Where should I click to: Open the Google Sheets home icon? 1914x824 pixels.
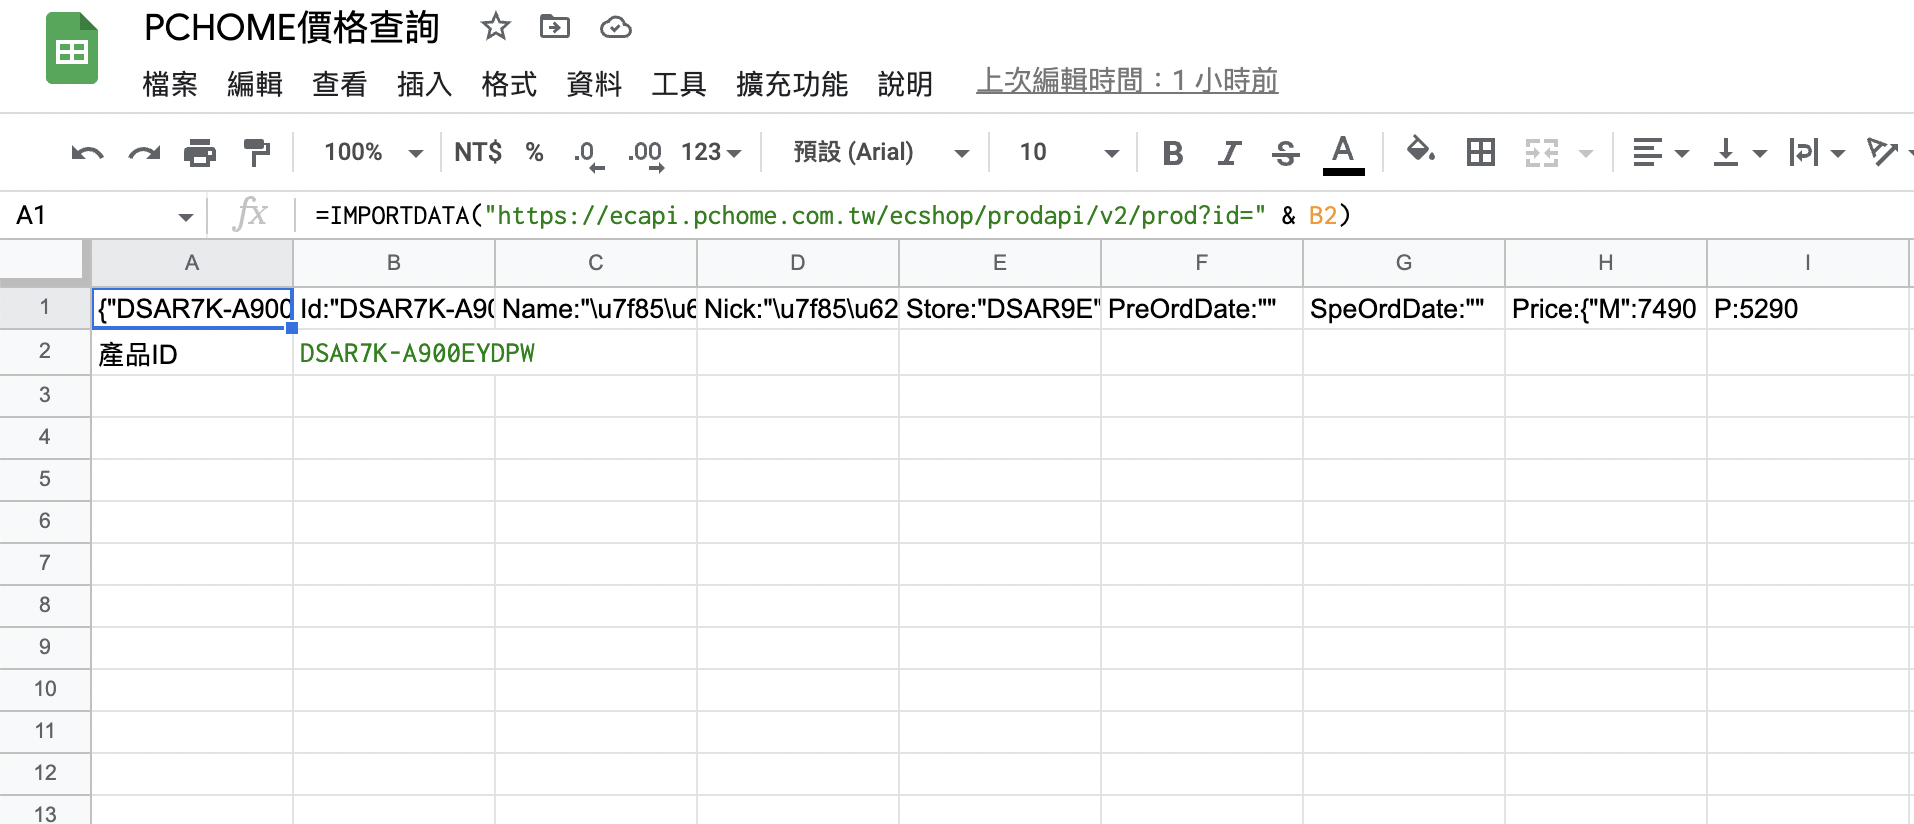pos(72,49)
